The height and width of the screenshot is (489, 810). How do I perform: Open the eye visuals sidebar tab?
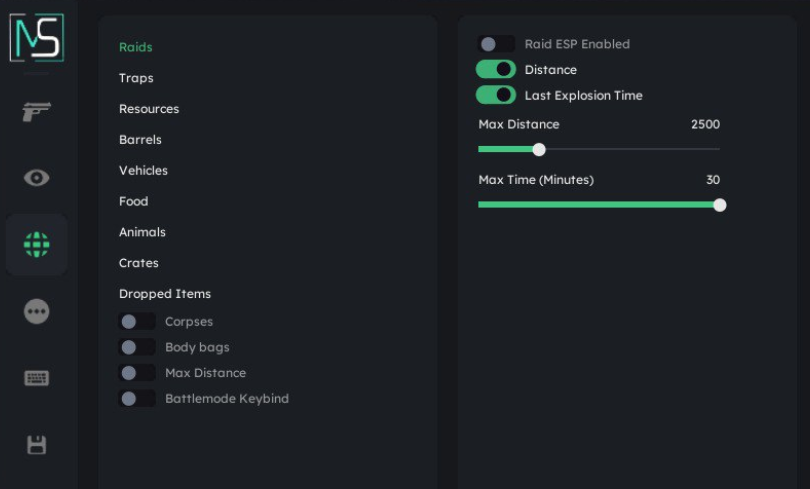point(37,178)
